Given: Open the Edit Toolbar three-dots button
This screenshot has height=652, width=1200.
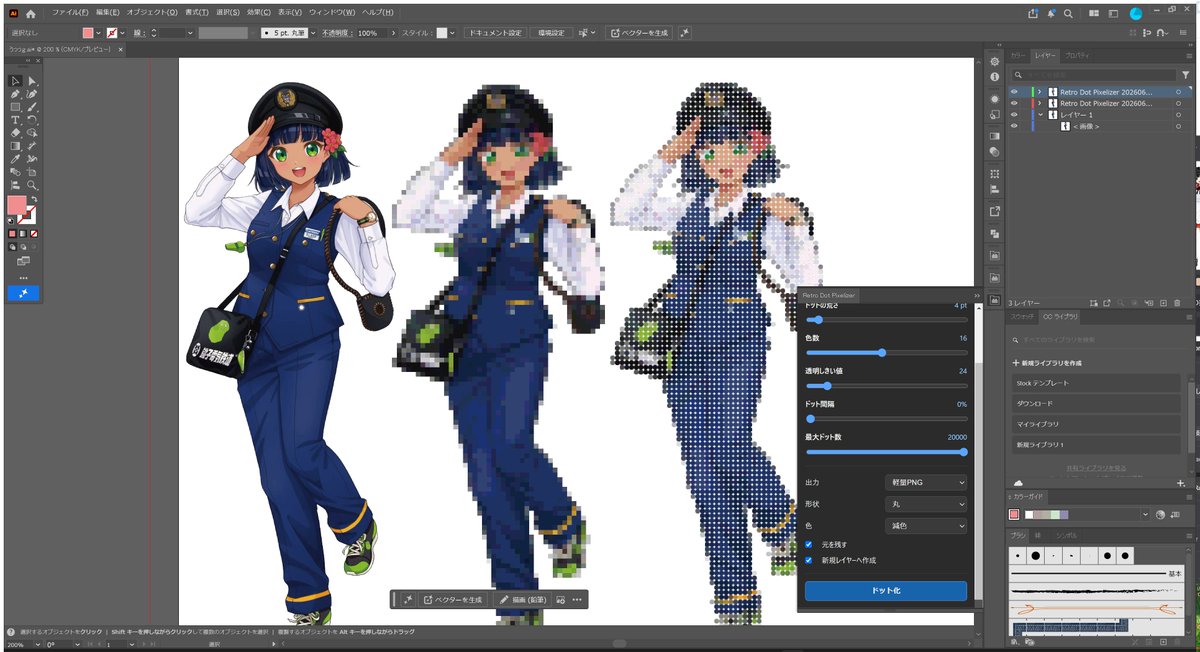Looking at the screenshot, I should (23, 277).
